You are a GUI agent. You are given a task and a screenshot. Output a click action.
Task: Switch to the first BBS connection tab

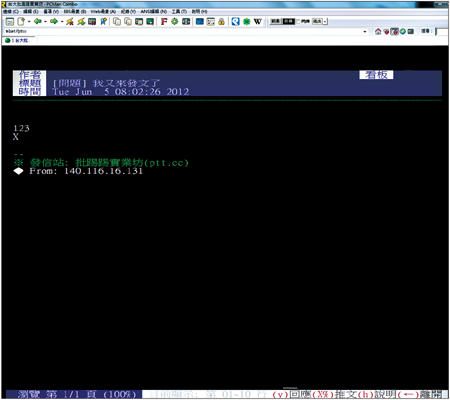(x=18, y=40)
